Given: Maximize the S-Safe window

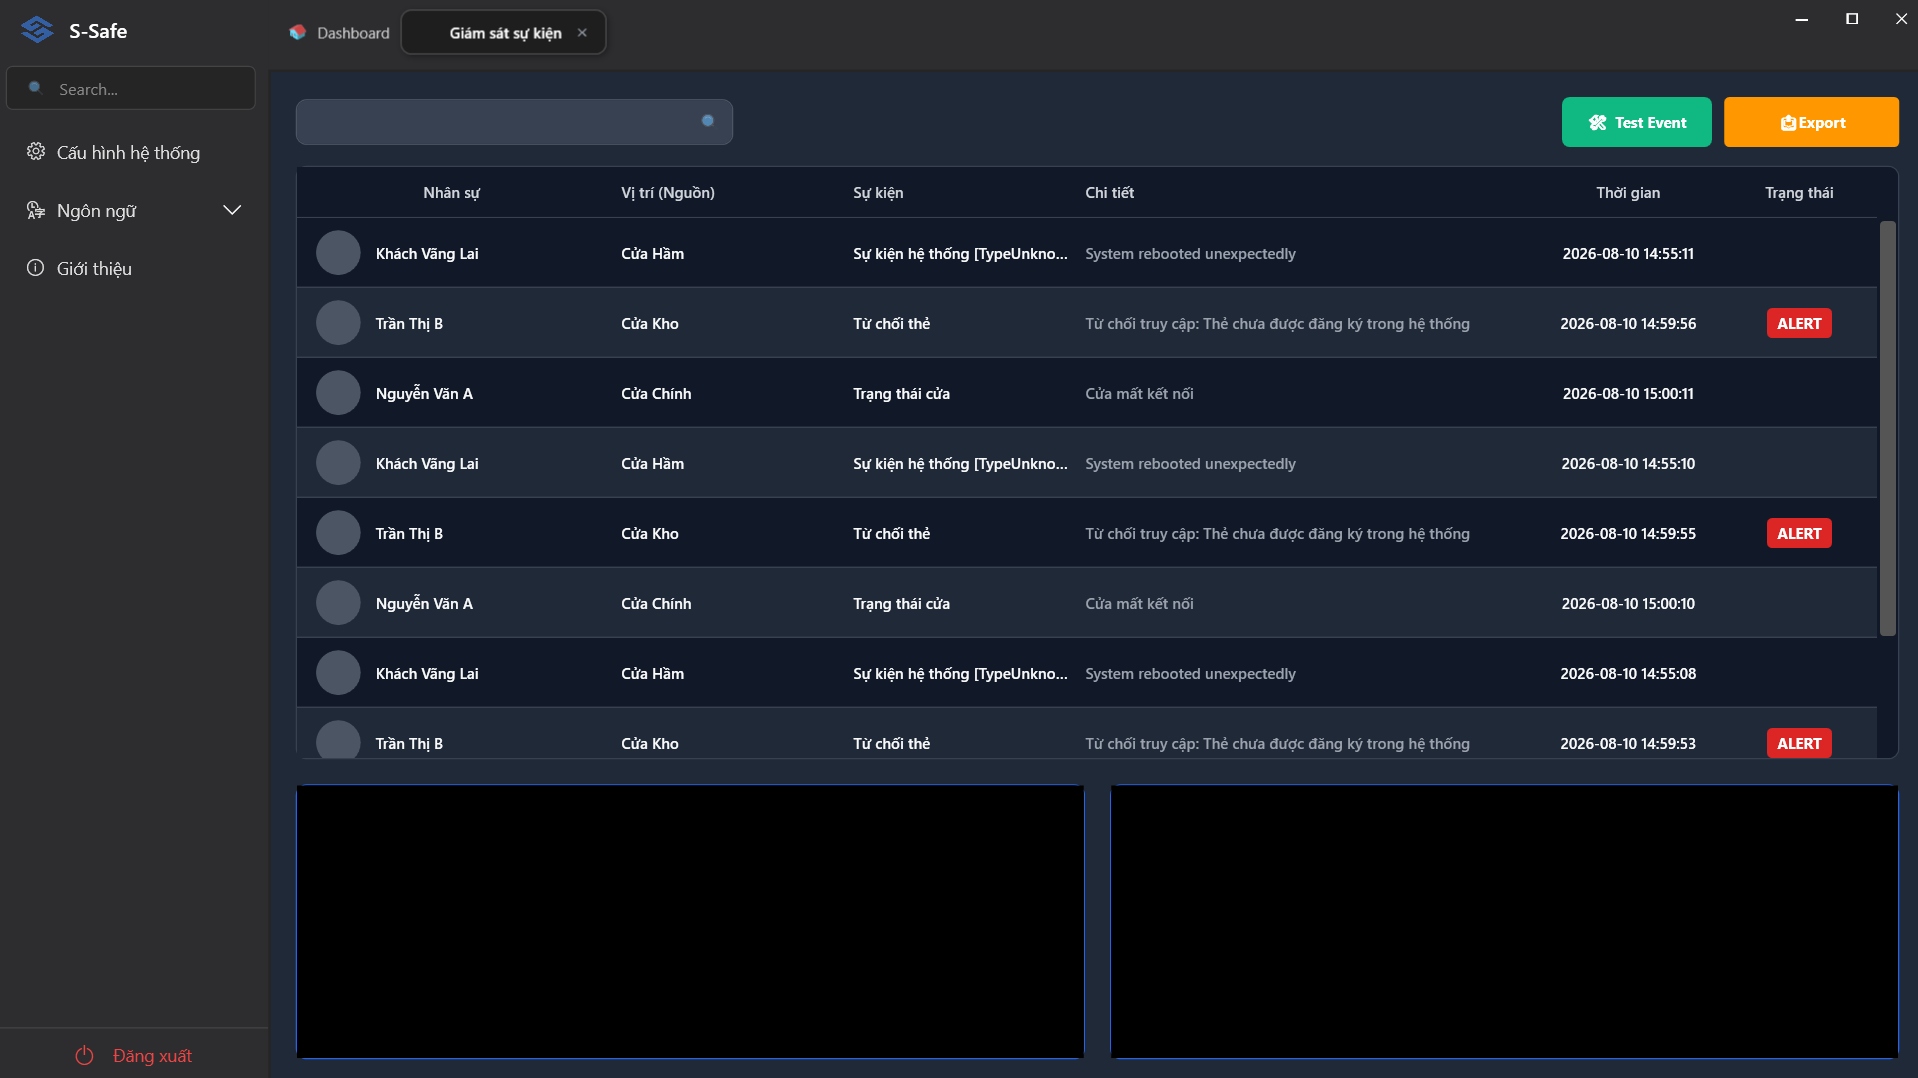Looking at the screenshot, I should 1852,18.
